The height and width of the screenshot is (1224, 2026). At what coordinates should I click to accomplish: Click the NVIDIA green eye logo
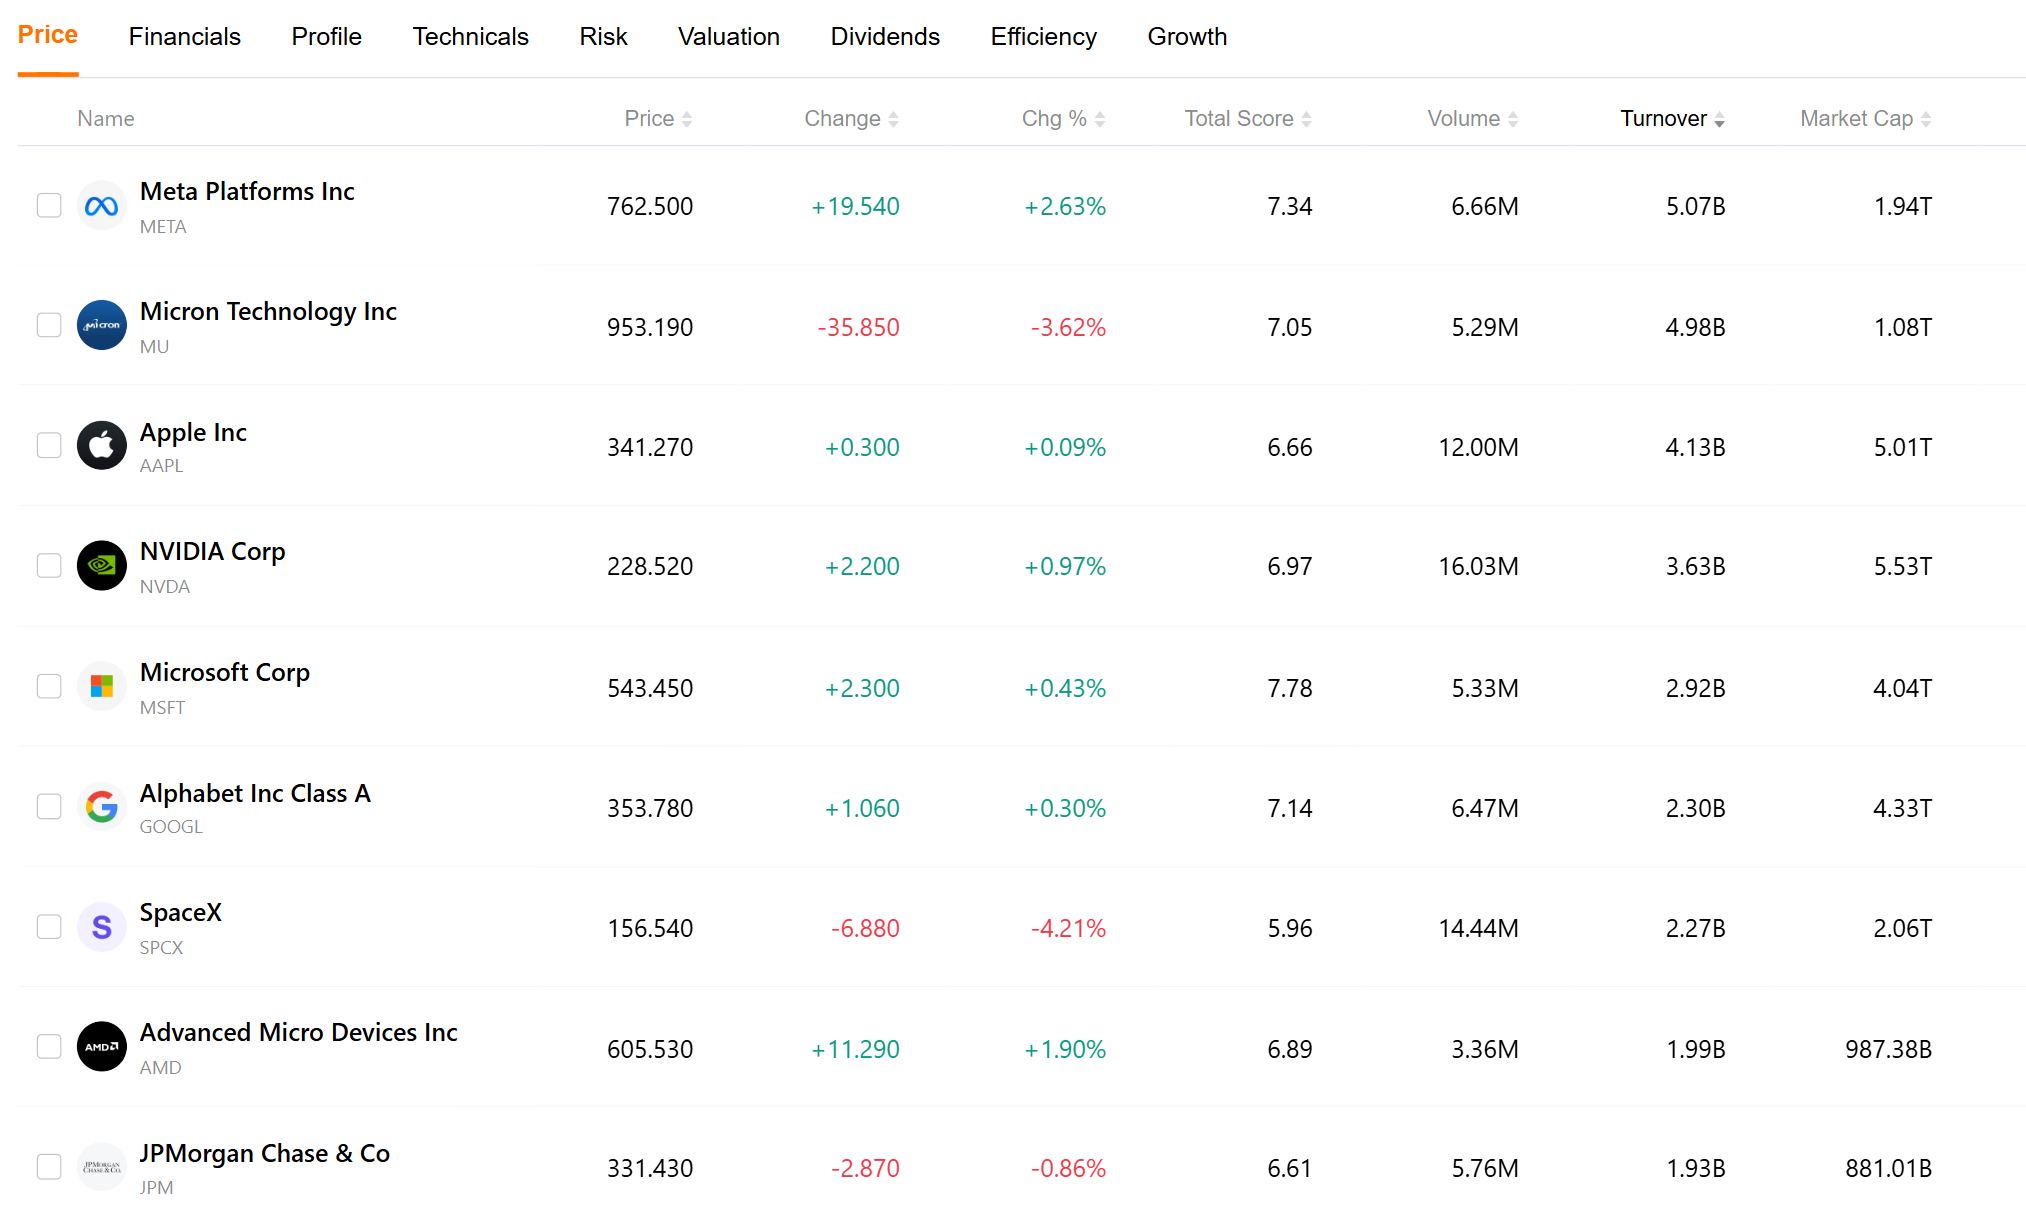tap(102, 566)
